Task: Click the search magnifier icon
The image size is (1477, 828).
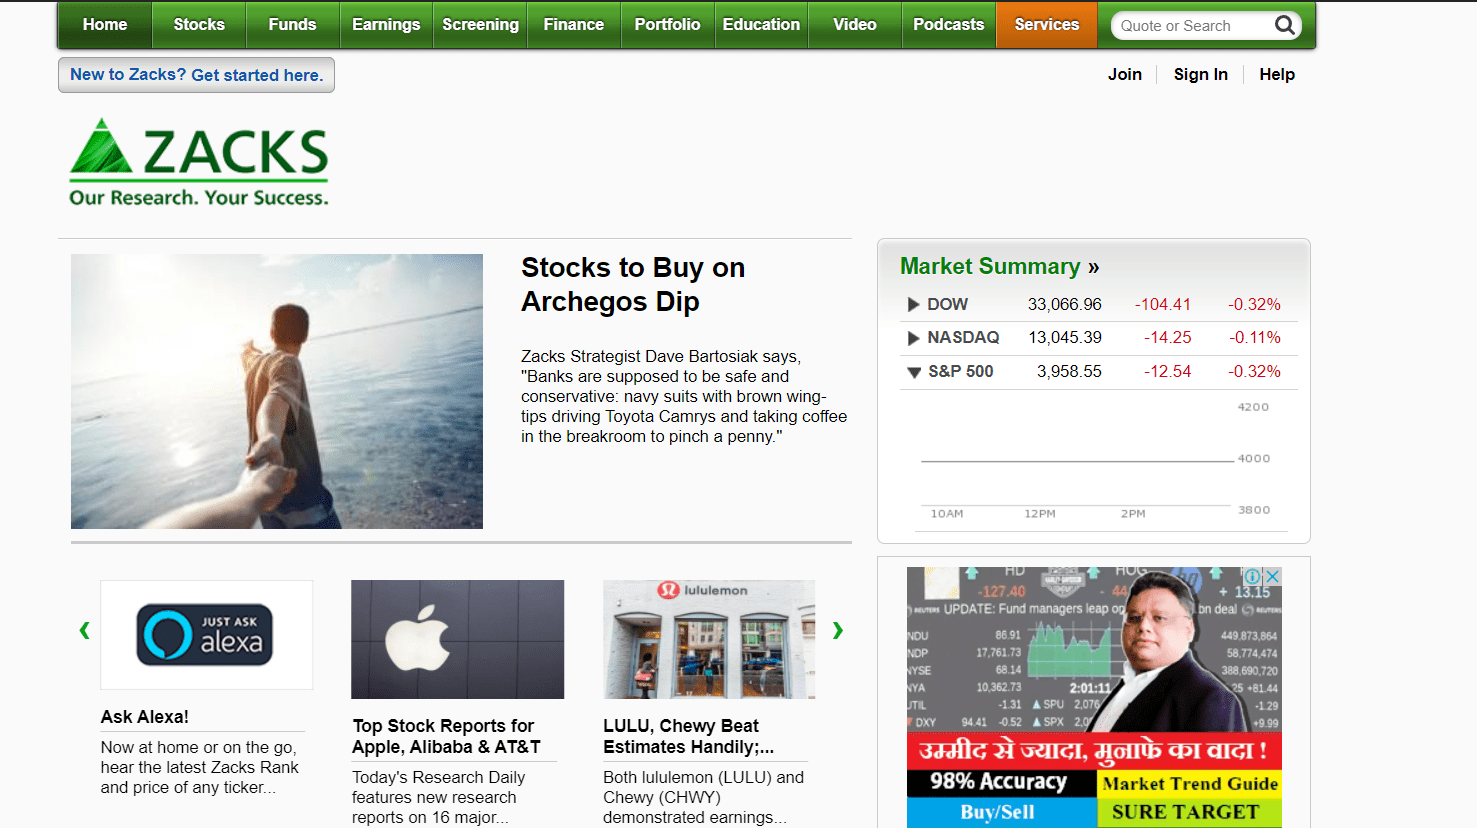Action: pos(1285,25)
